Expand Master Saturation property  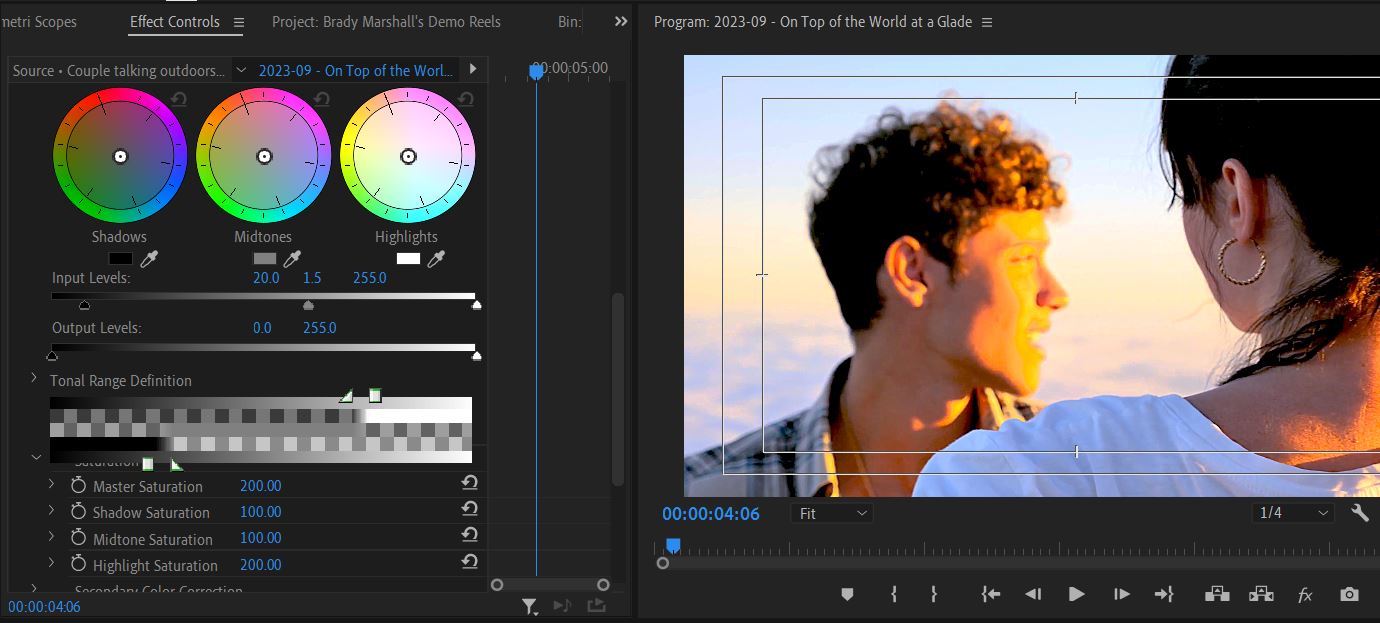[x=52, y=484]
